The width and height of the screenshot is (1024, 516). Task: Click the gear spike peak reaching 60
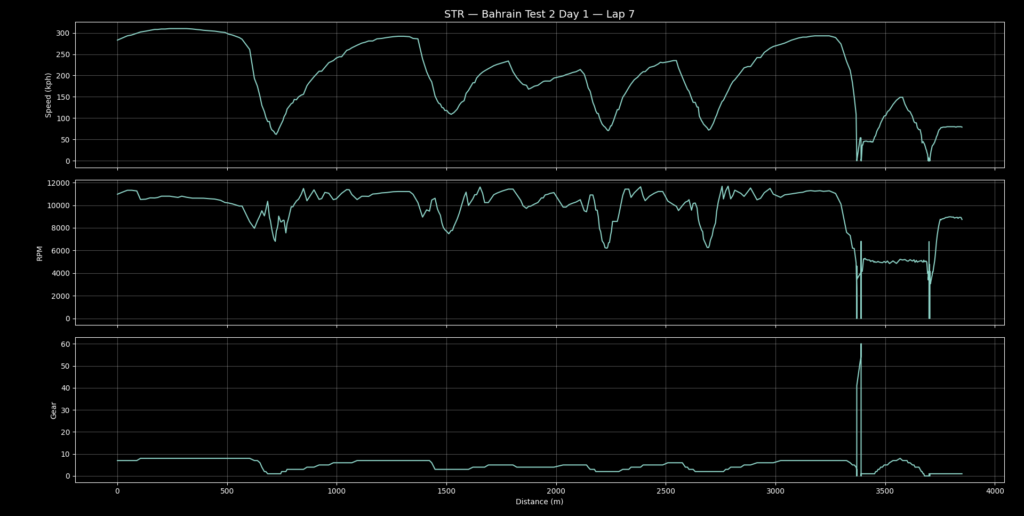(x=861, y=345)
